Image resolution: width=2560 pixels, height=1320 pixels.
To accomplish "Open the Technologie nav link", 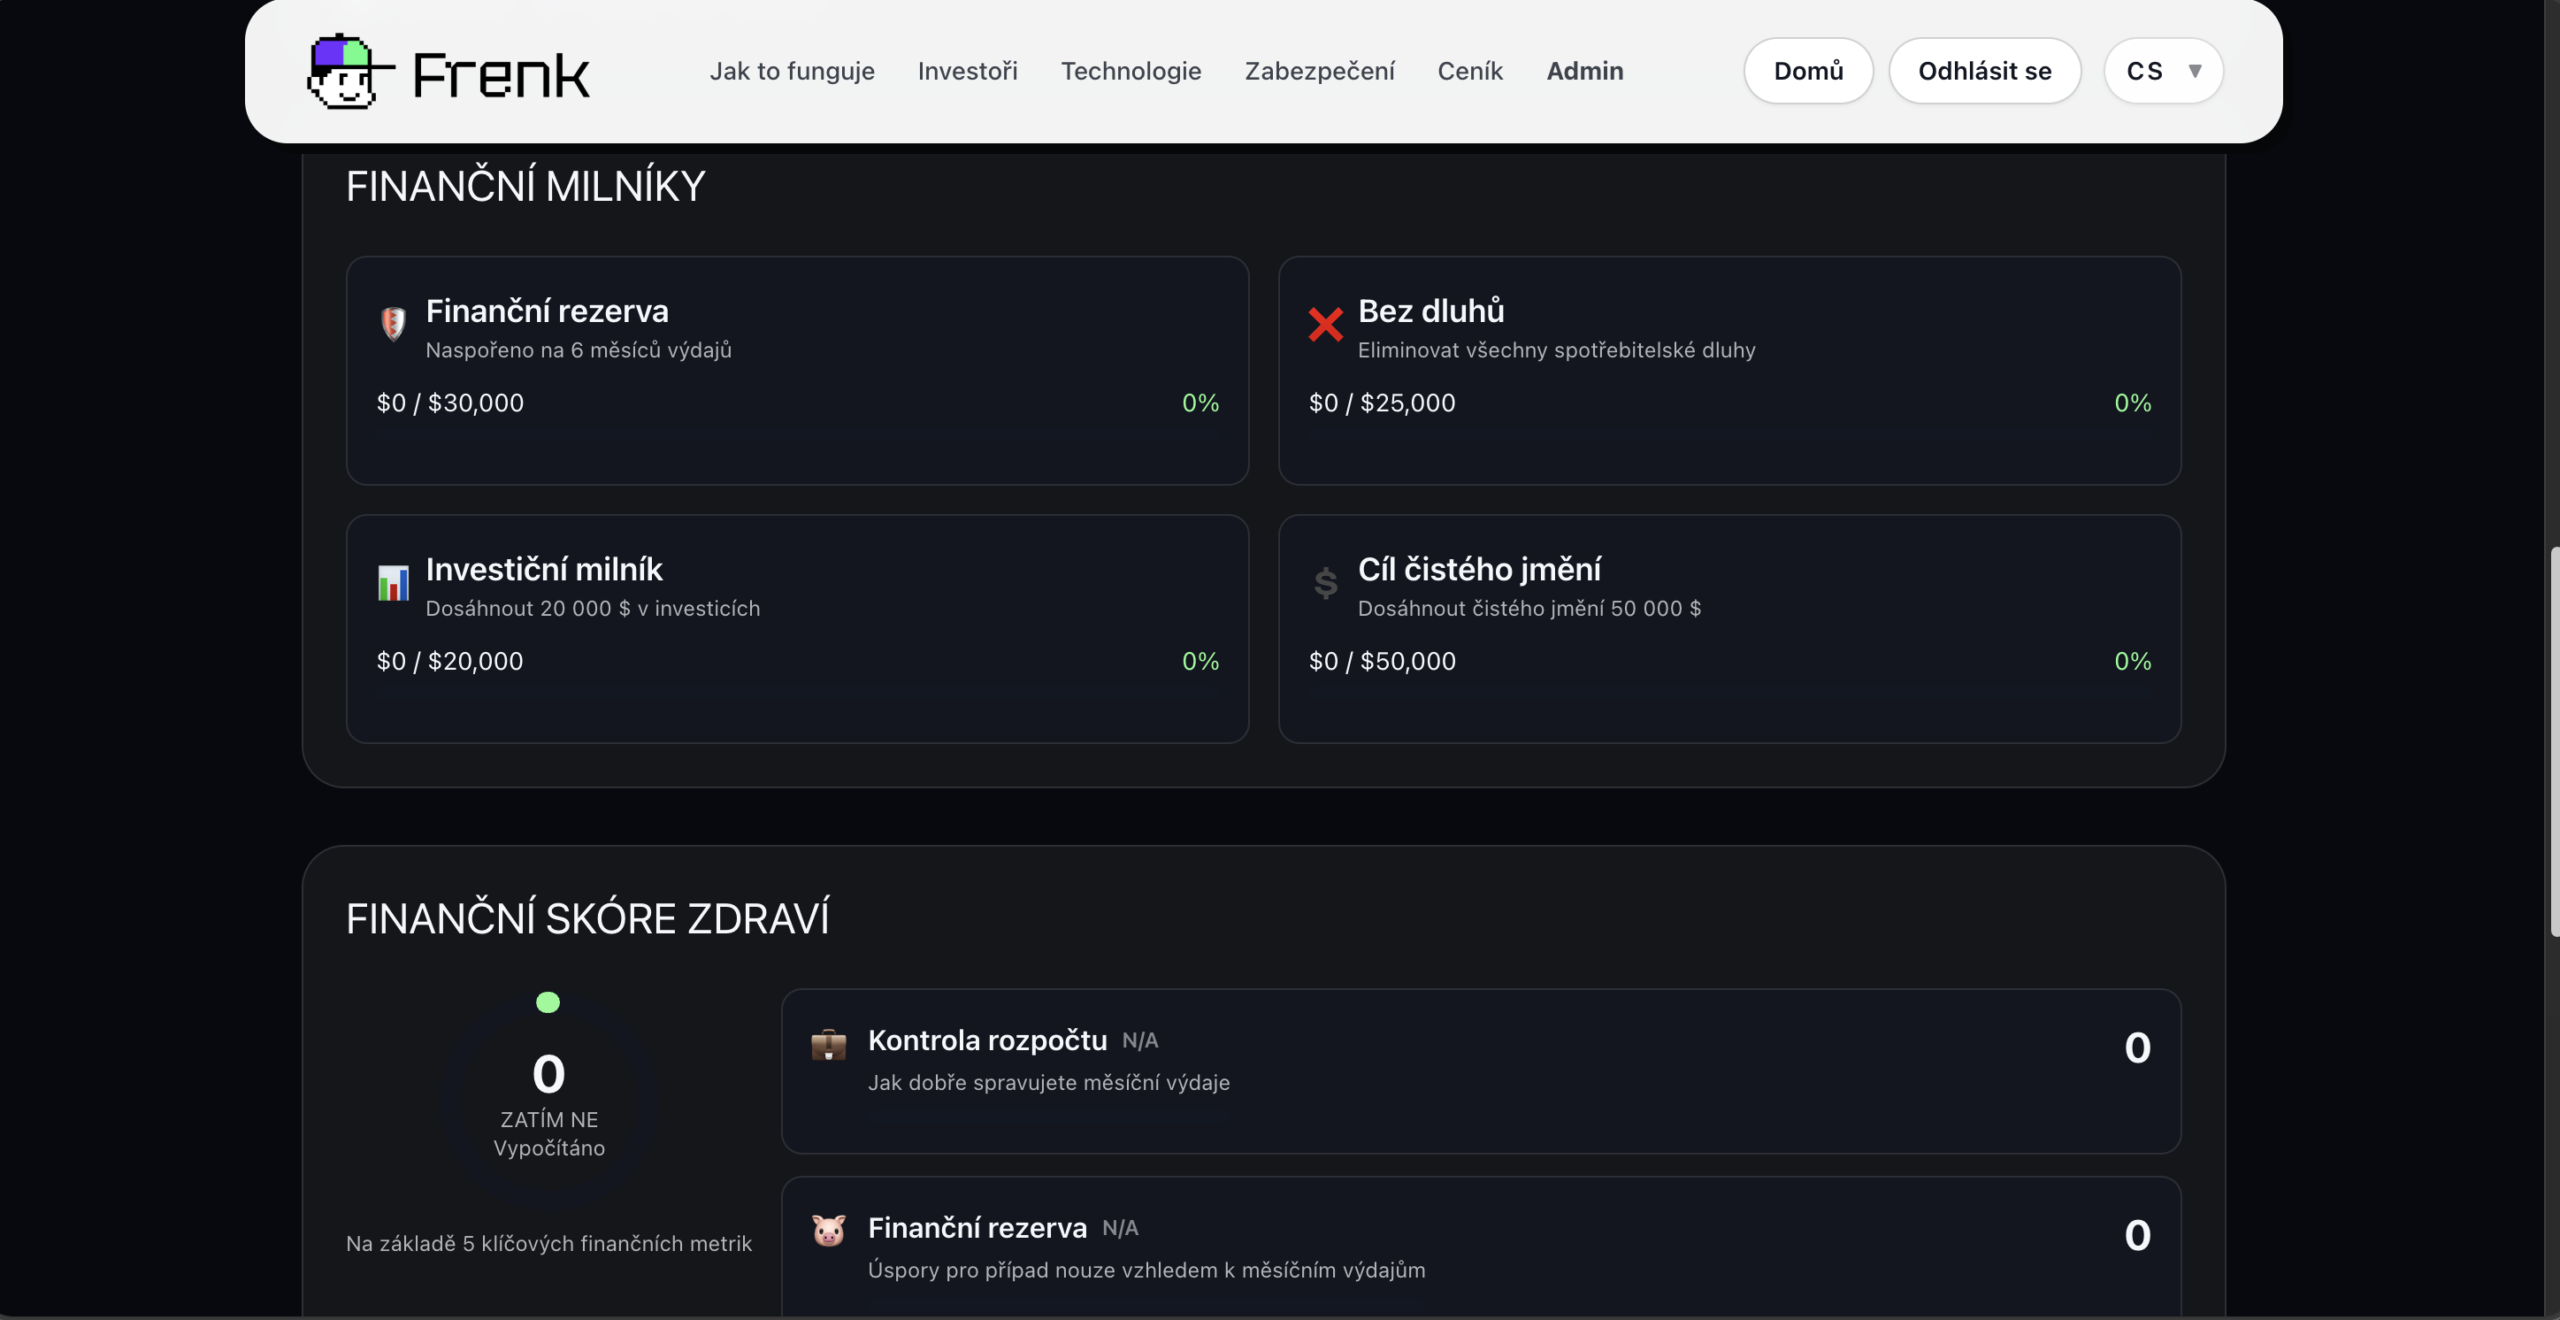I will tap(1131, 71).
